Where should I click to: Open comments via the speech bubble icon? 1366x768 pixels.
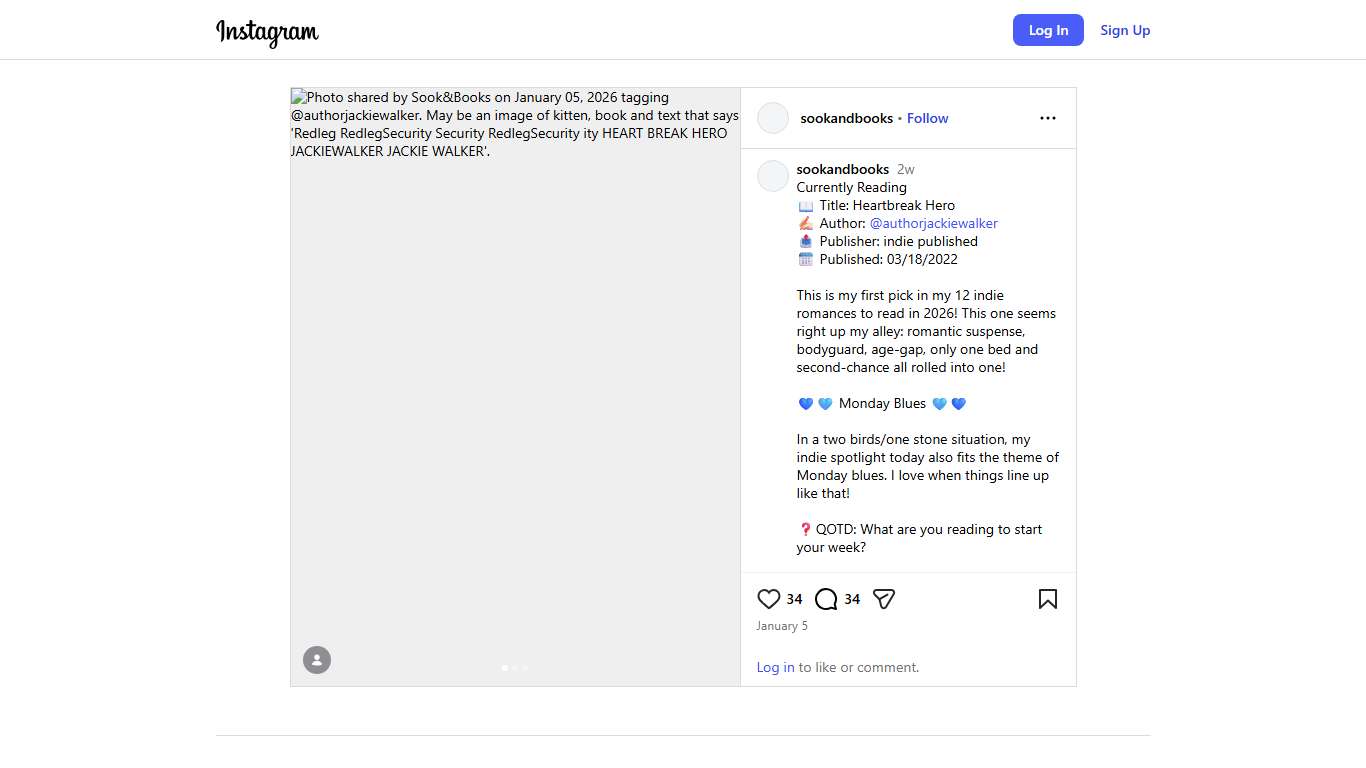pyautogui.click(x=826, y=599)
